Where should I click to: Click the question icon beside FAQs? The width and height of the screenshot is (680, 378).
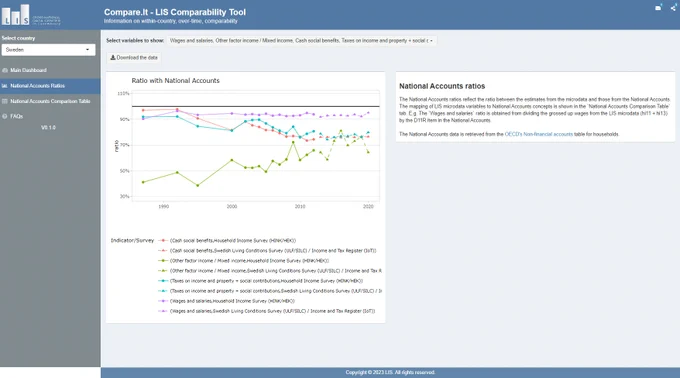click(x=5, y=116)
